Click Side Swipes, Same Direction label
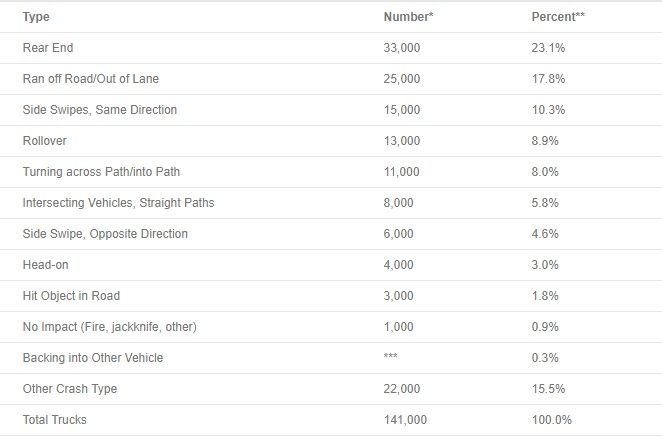662x436 pixels. point(100,110)
